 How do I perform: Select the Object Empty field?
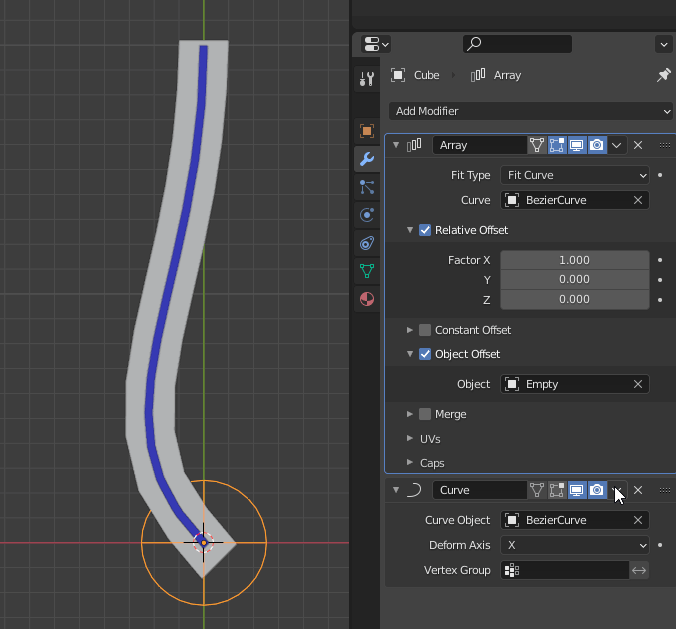coord(575,384)
